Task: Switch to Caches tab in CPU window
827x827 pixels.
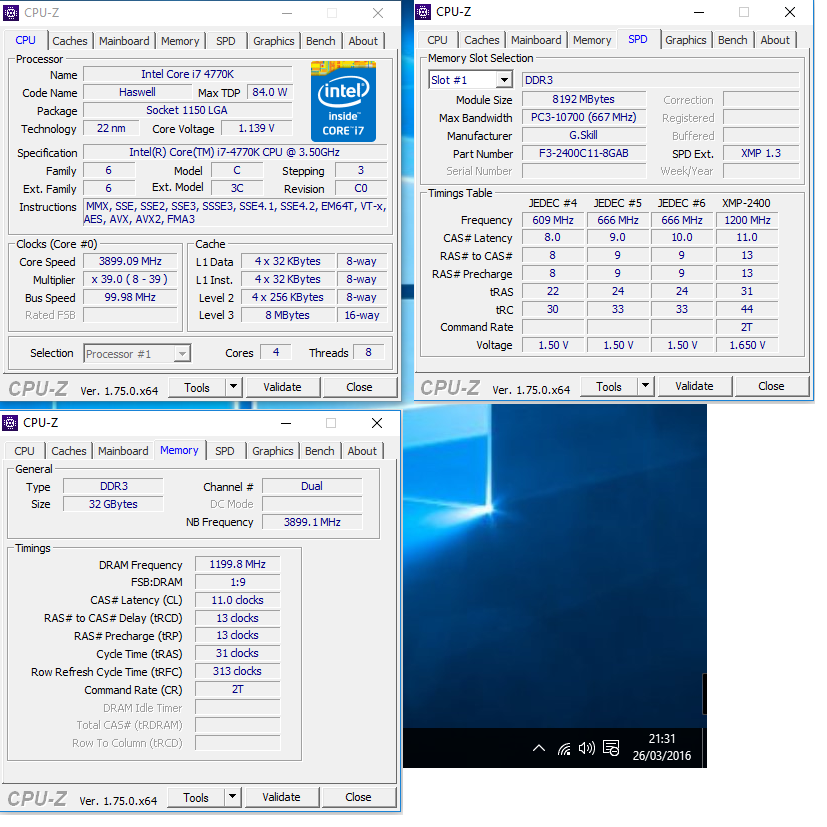Action: click(71, 42)
